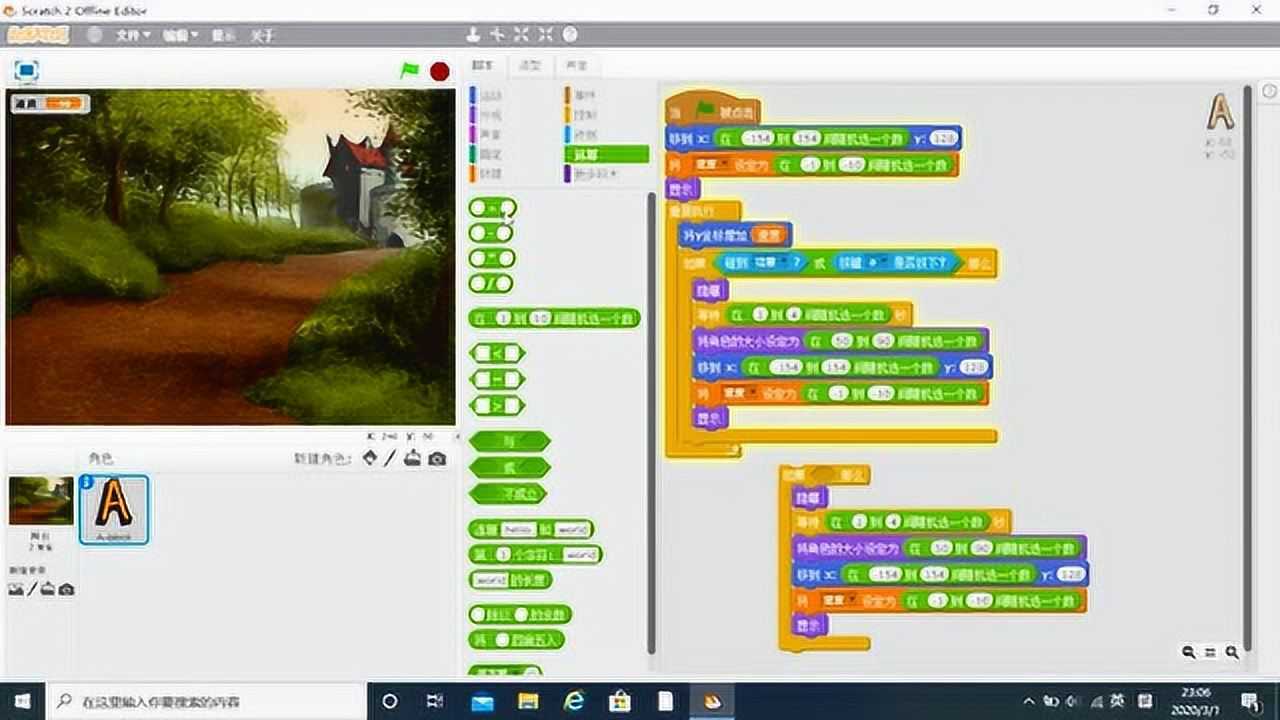Open the 文件 menu
This screenshot has height=720, width=1280.
point(132,35)
